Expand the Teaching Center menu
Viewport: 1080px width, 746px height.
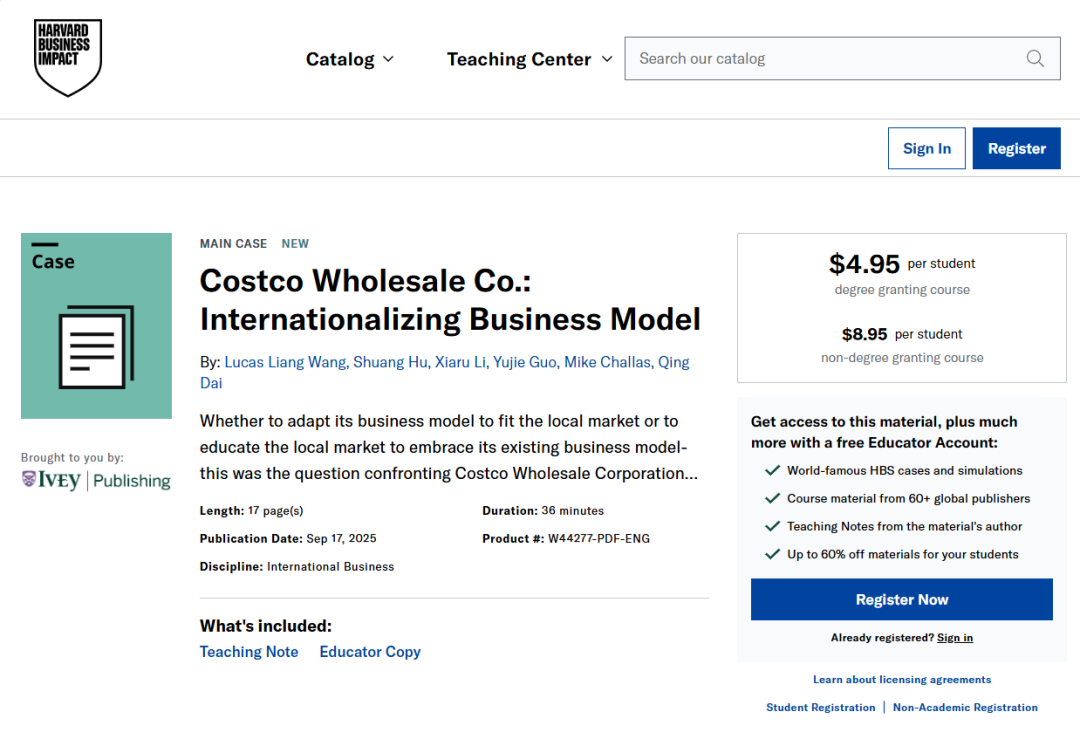coord(529,59)
